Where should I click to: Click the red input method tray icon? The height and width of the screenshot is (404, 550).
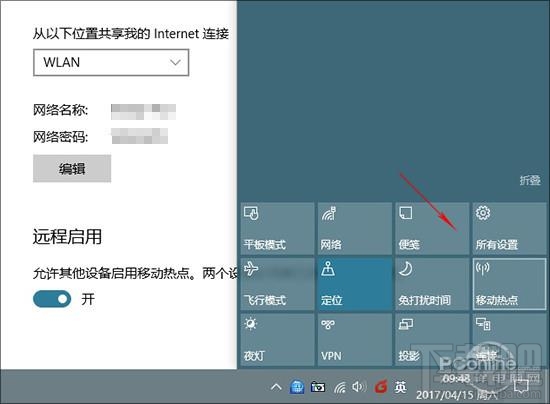pyautogui.click(x=381, y=387)
